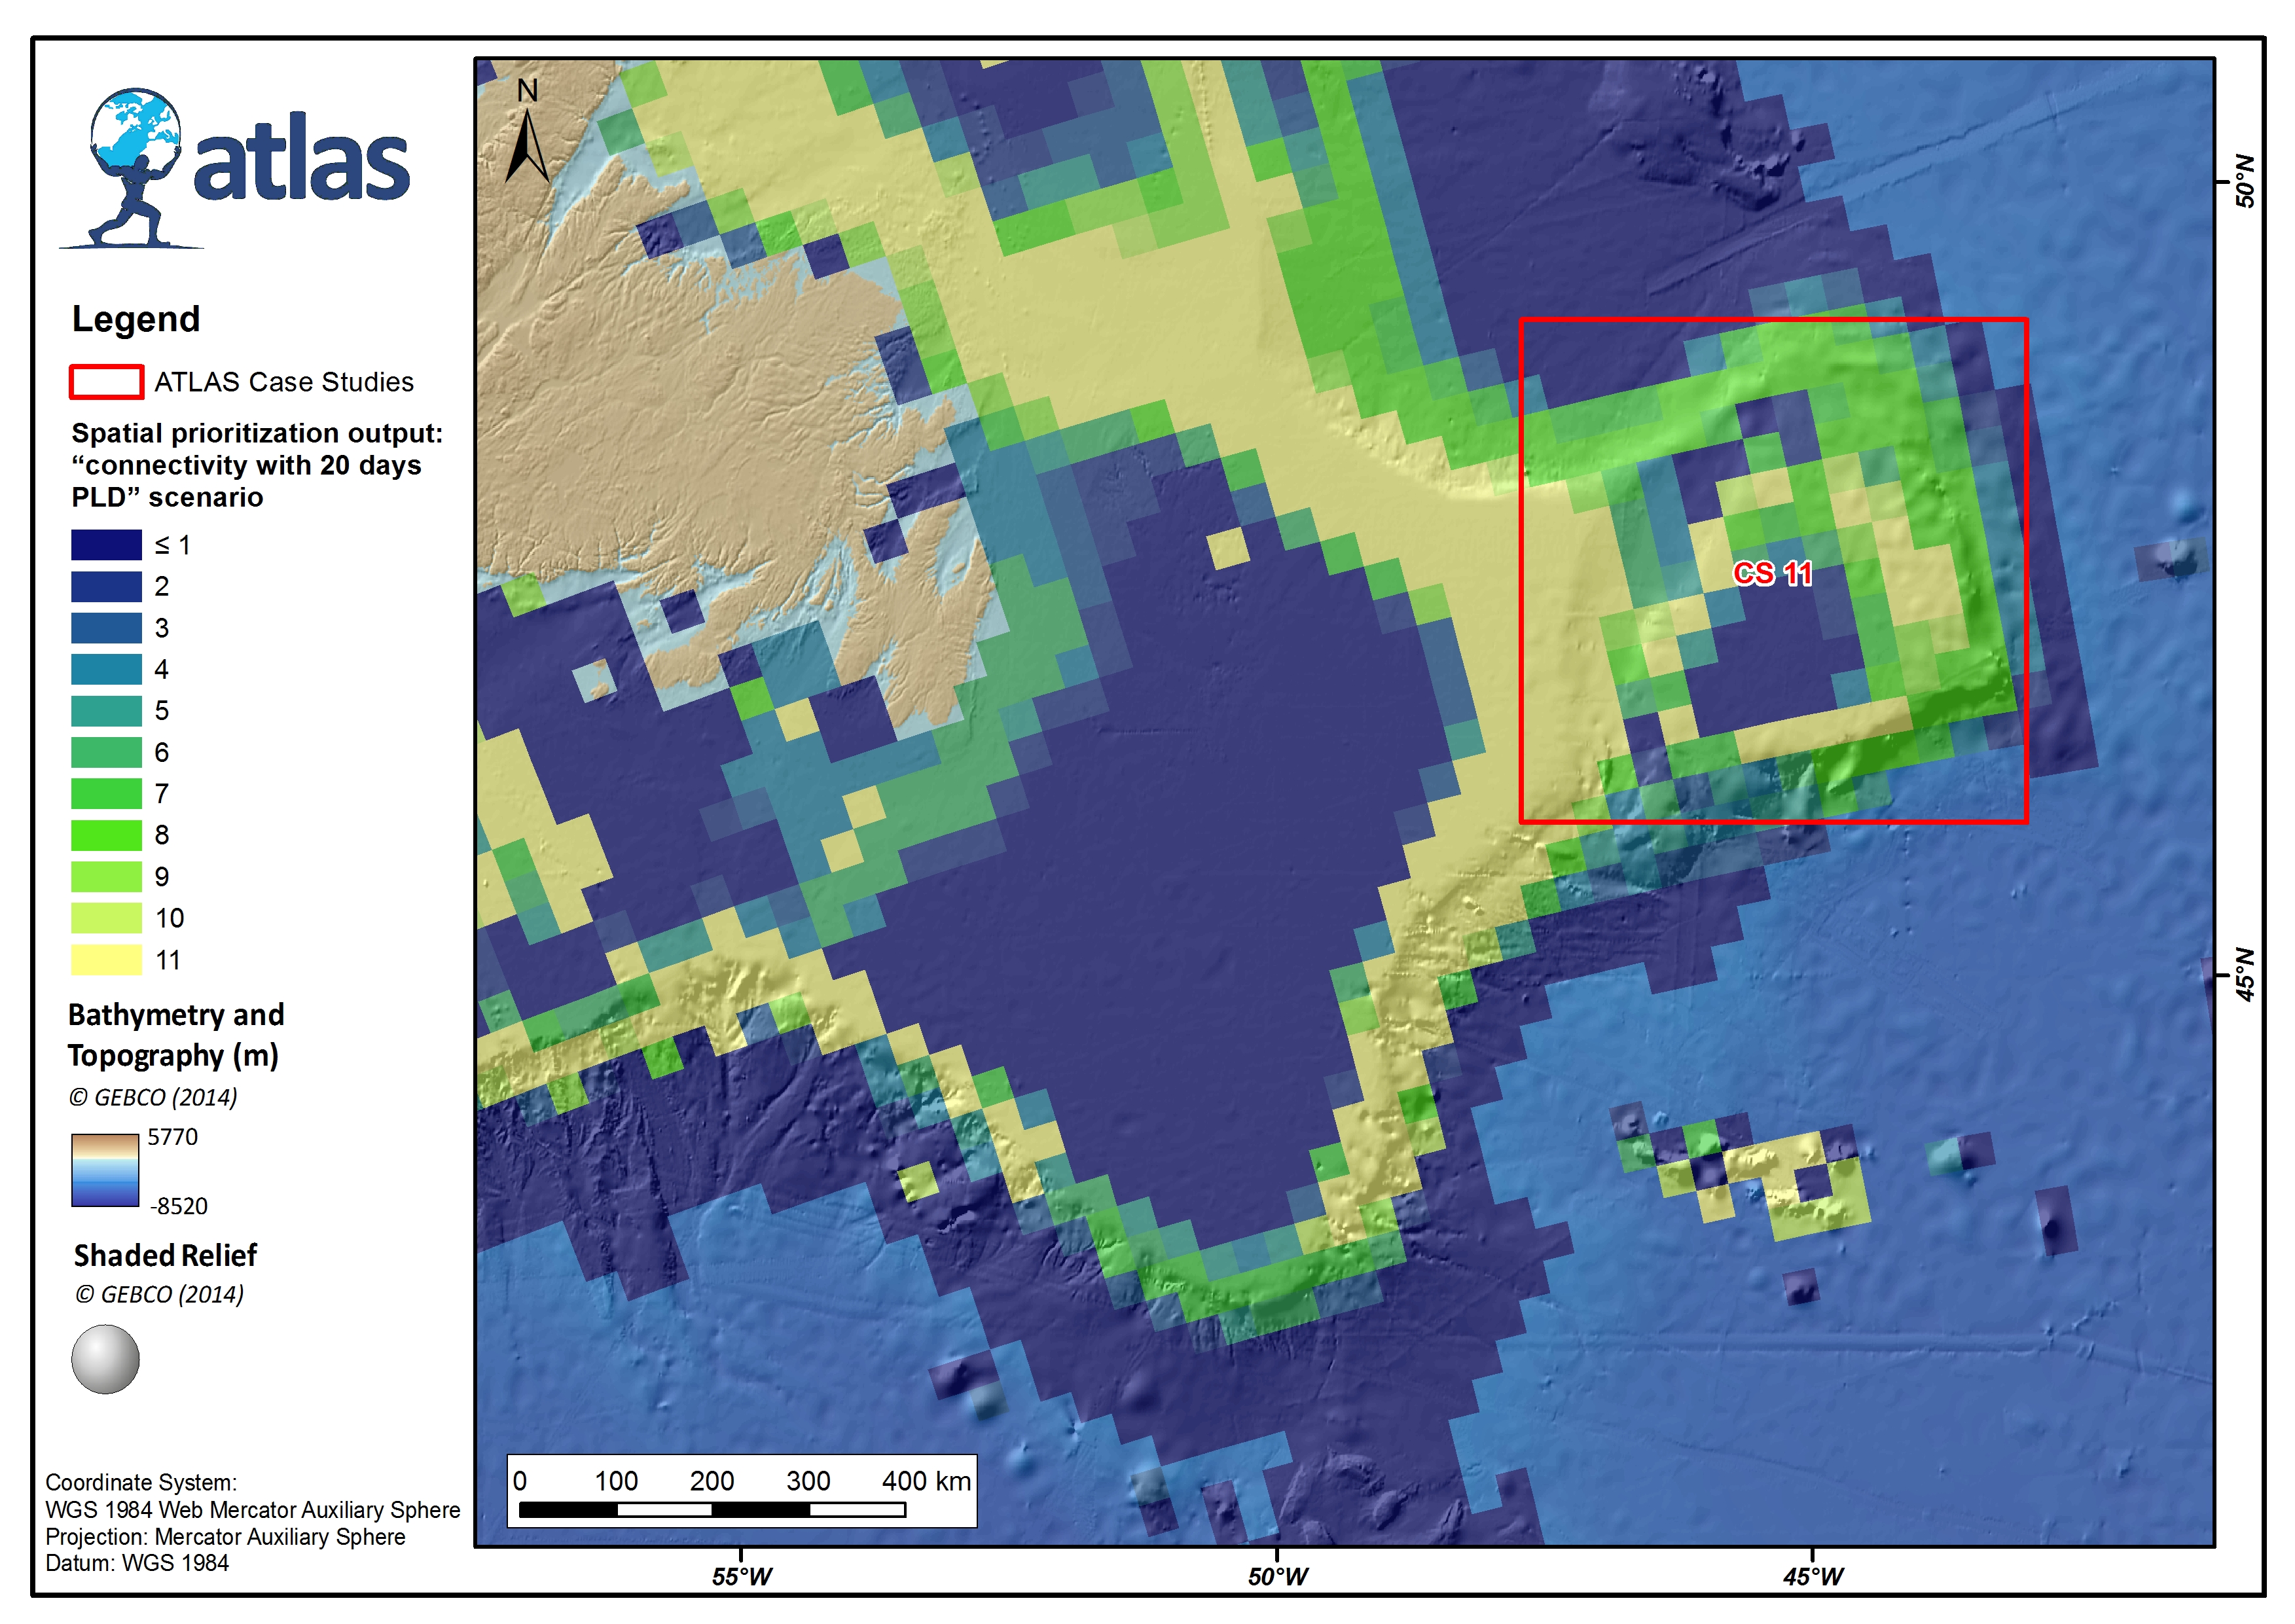Select the legend swatch labeled 3
This screenshot has height=1624, width=2295.
pos(106,628)
